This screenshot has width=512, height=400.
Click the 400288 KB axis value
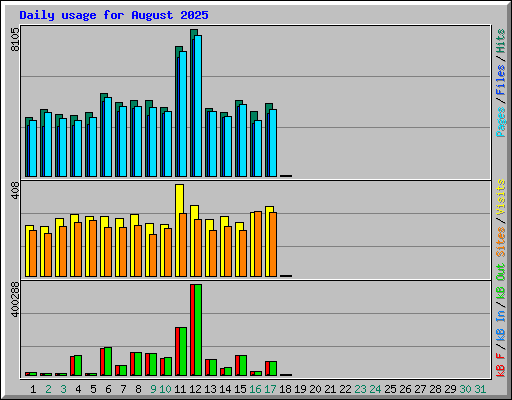(15, 300)
